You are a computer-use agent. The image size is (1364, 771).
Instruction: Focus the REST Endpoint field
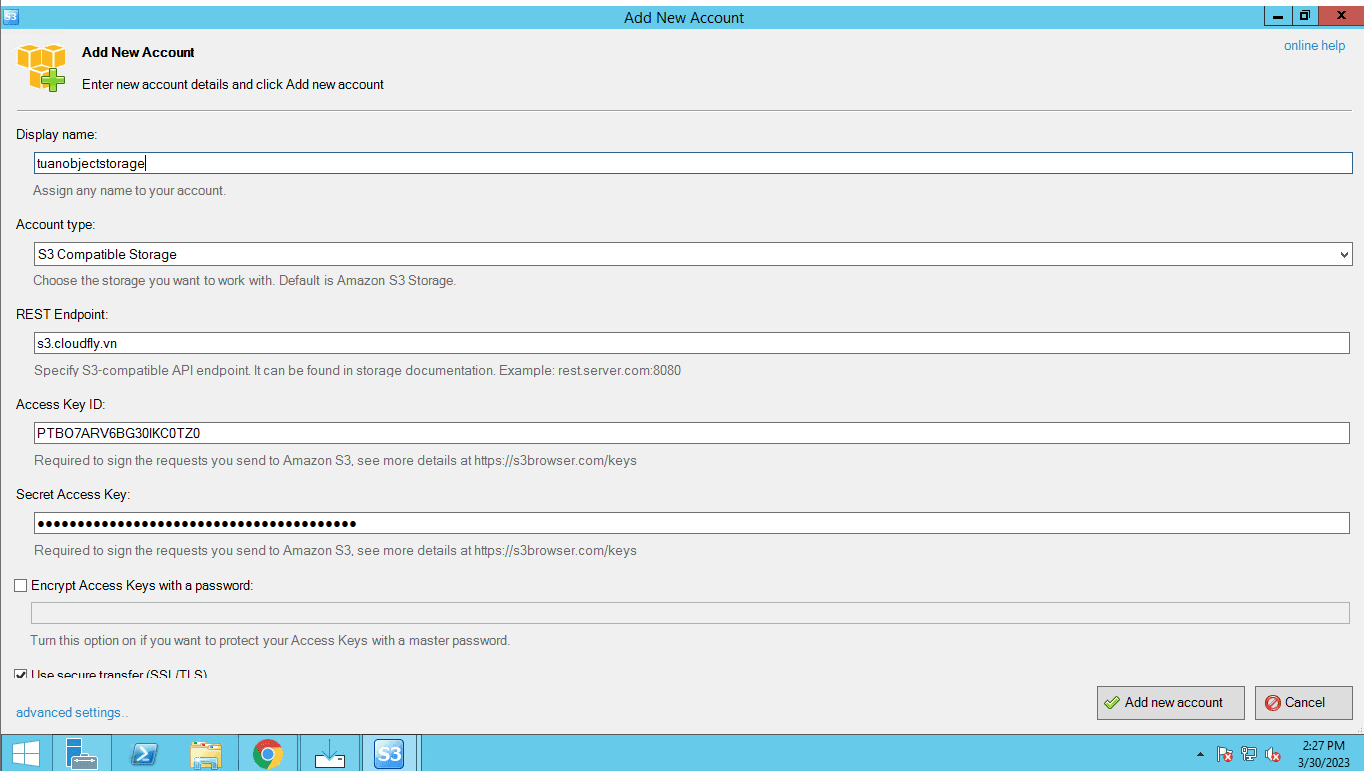point(691,343)
